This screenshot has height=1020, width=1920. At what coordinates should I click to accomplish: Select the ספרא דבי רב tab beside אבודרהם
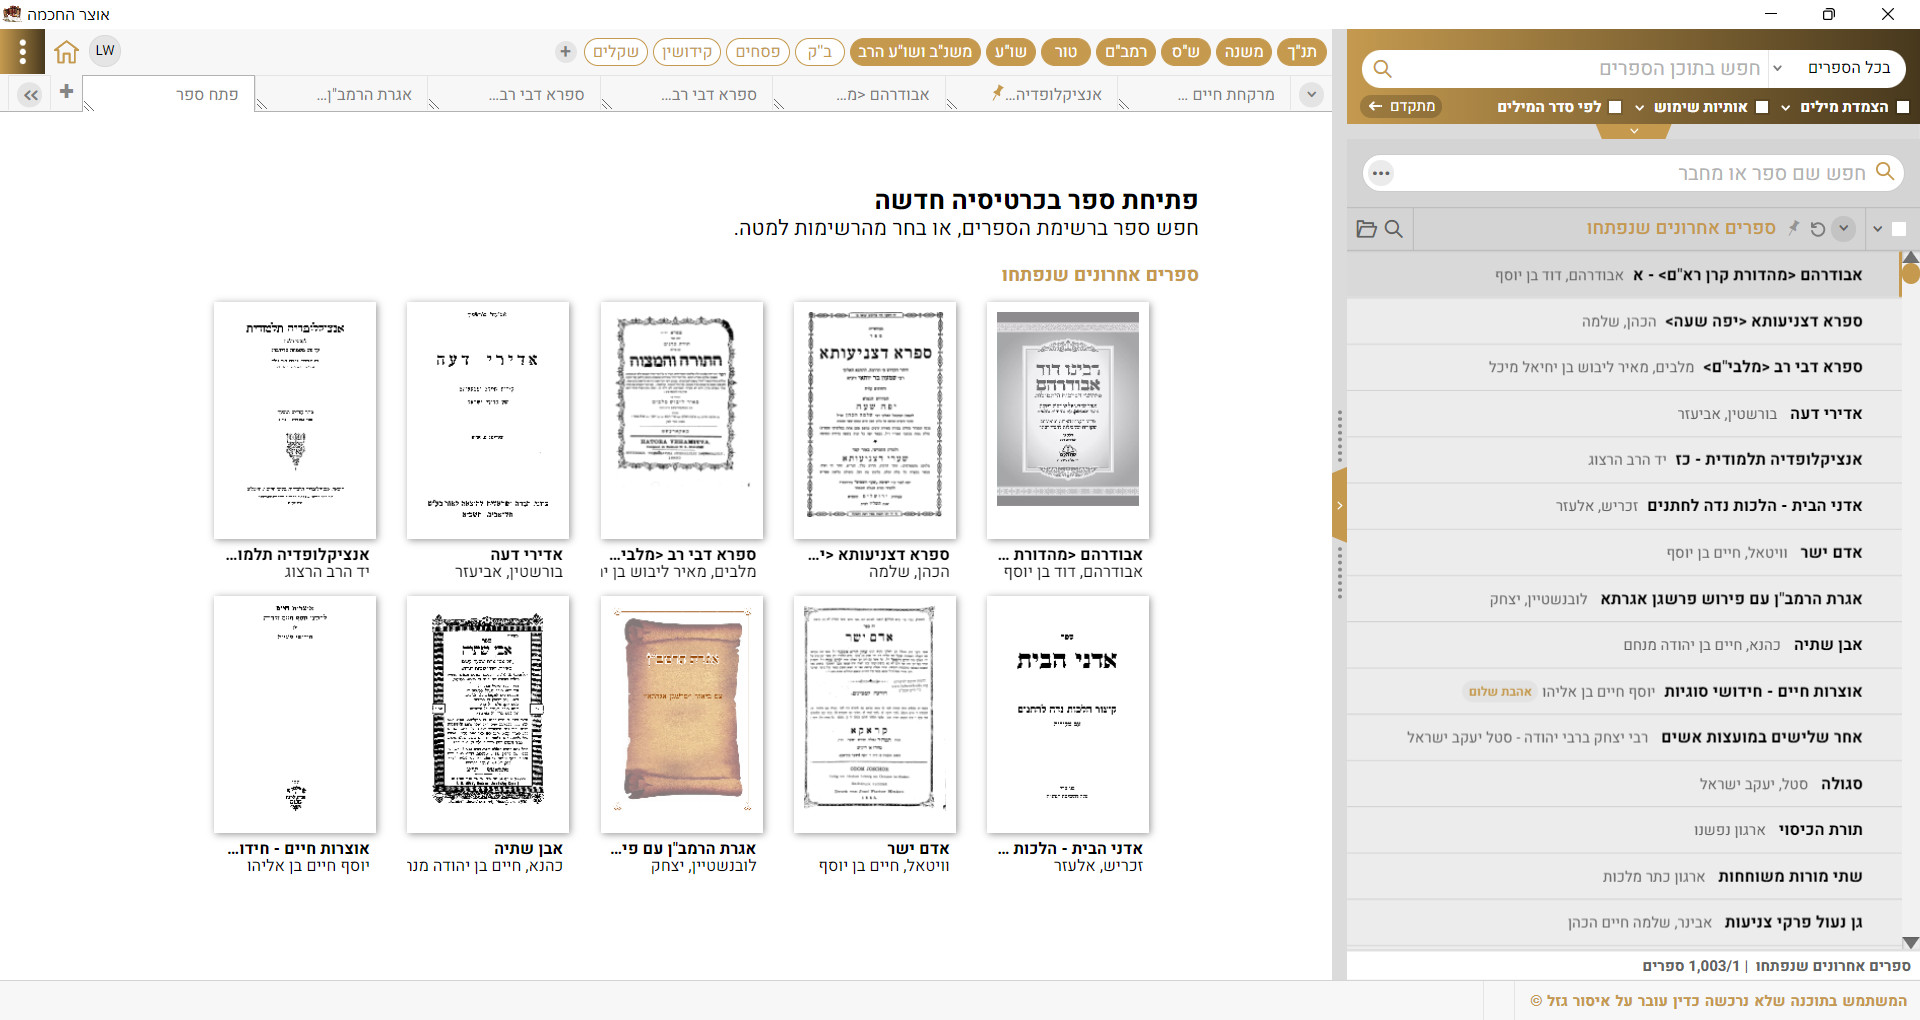687,95
